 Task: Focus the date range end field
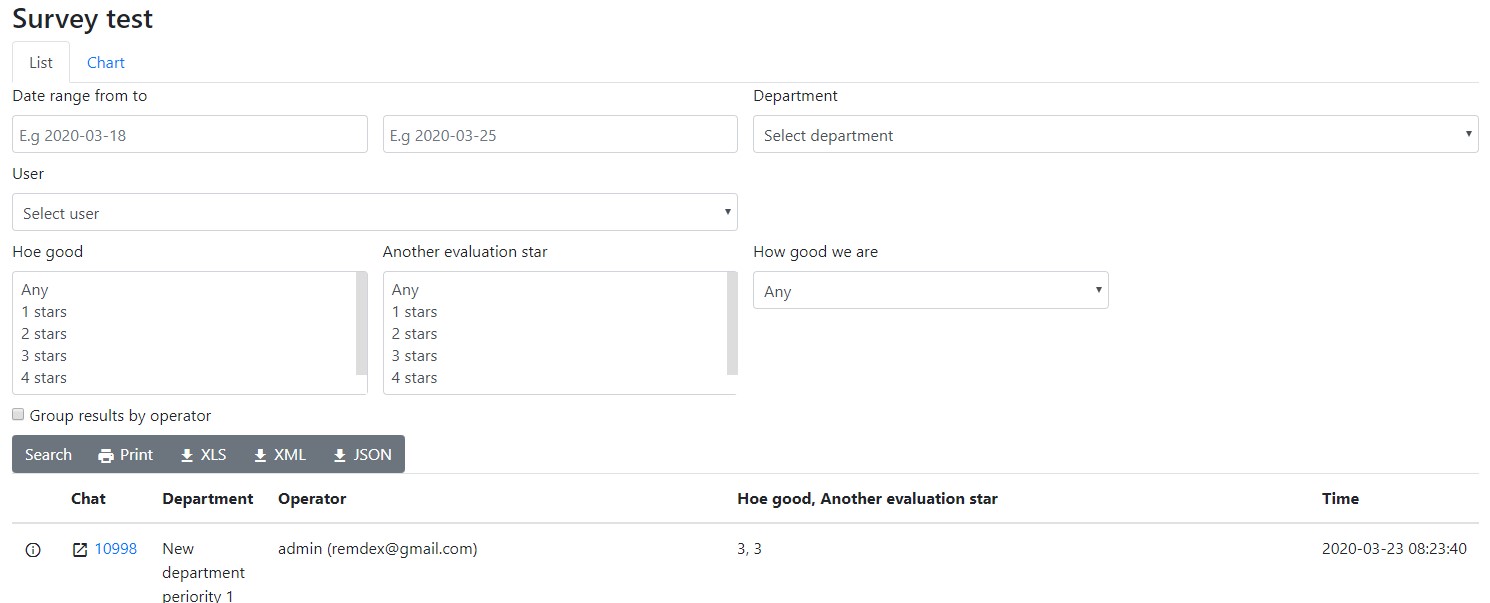pyautogui.click(x=560, y=135)
